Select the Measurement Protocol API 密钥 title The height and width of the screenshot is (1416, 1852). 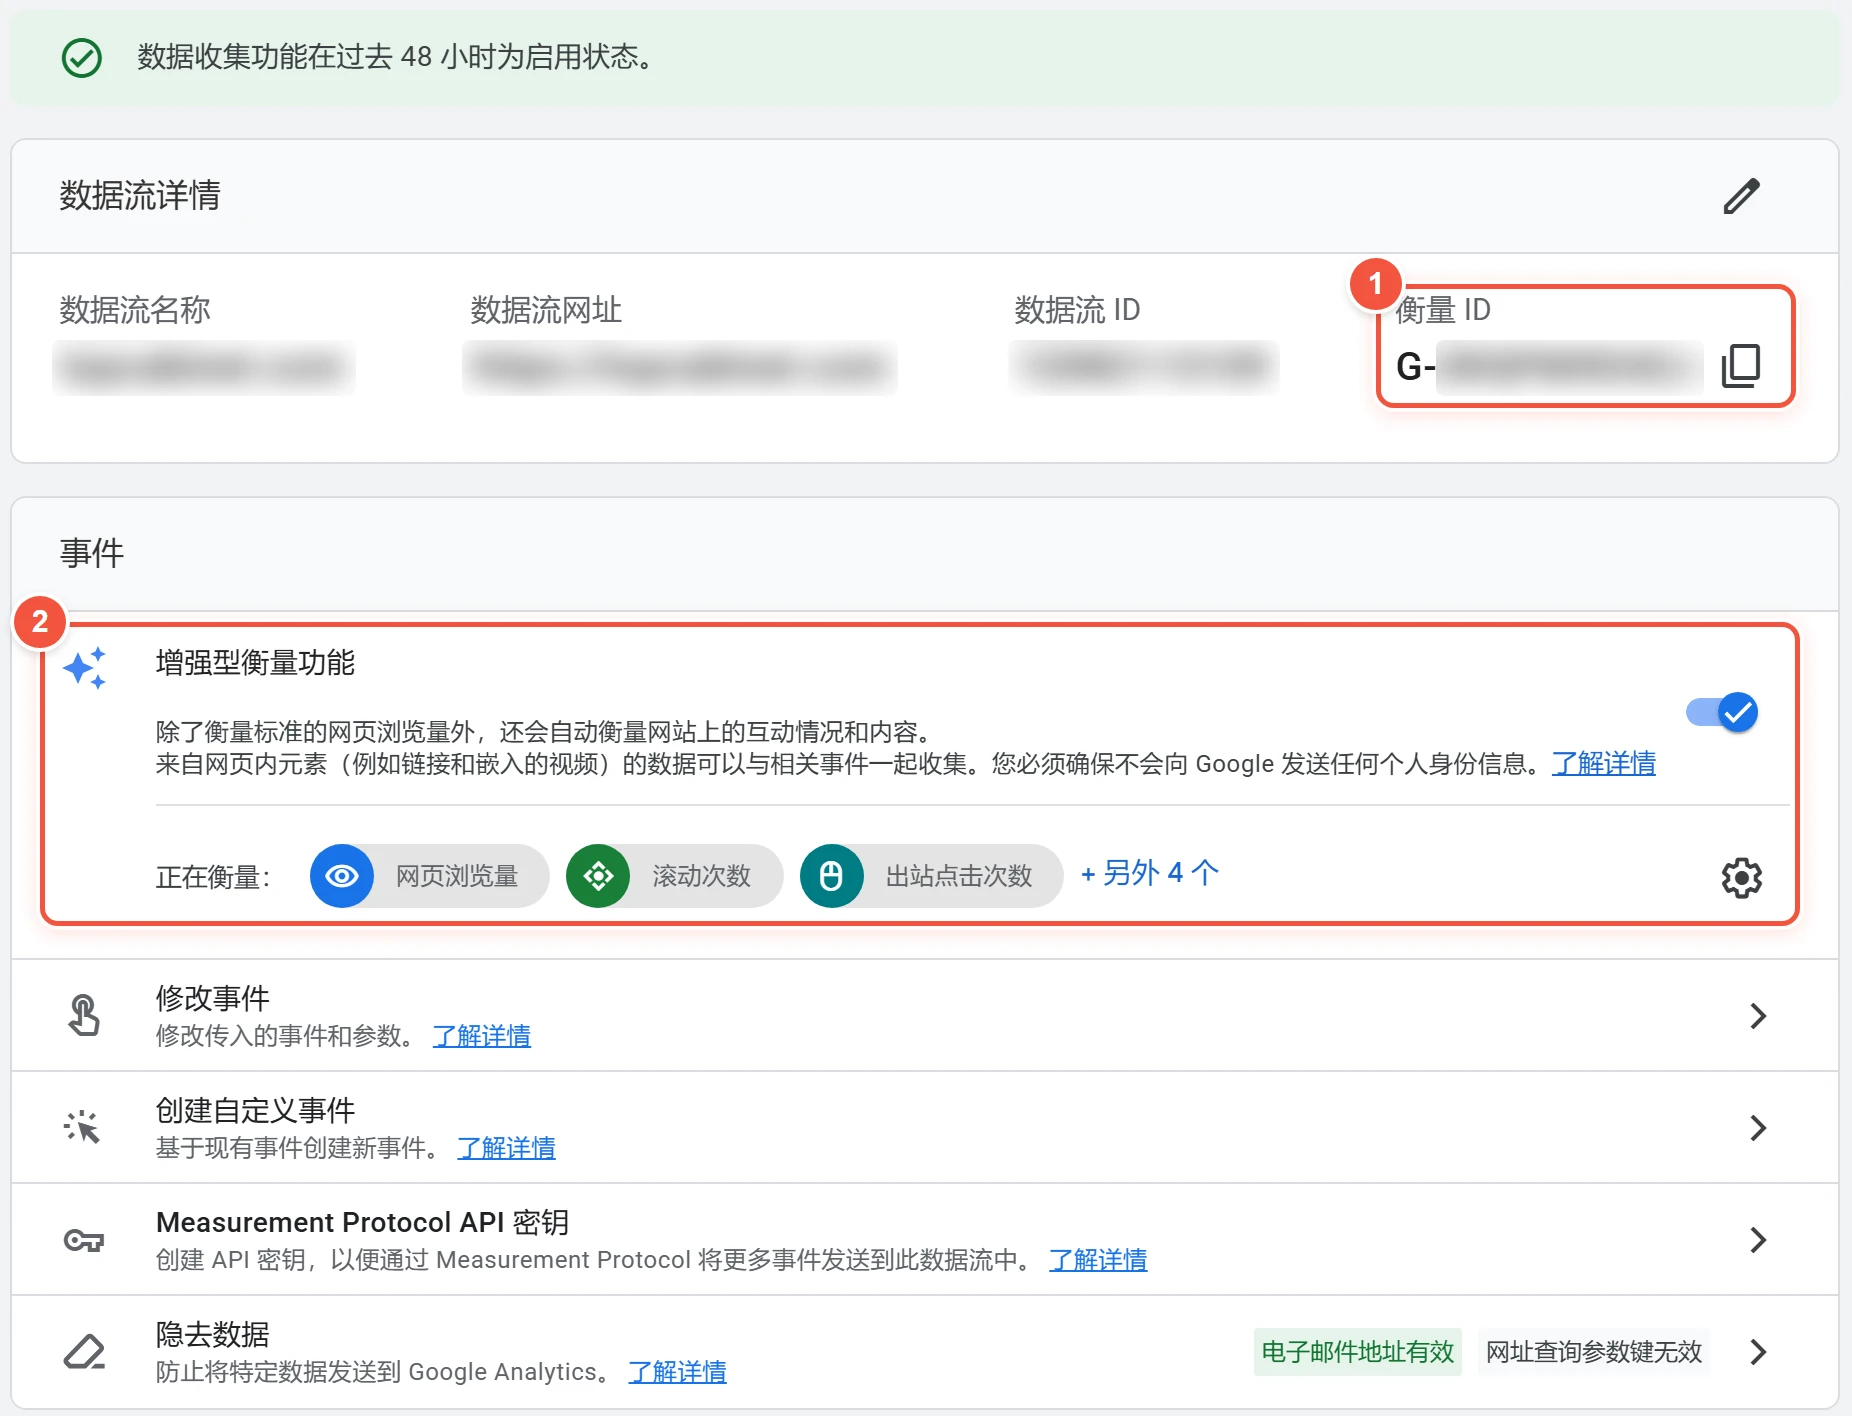pos(362,1222)
